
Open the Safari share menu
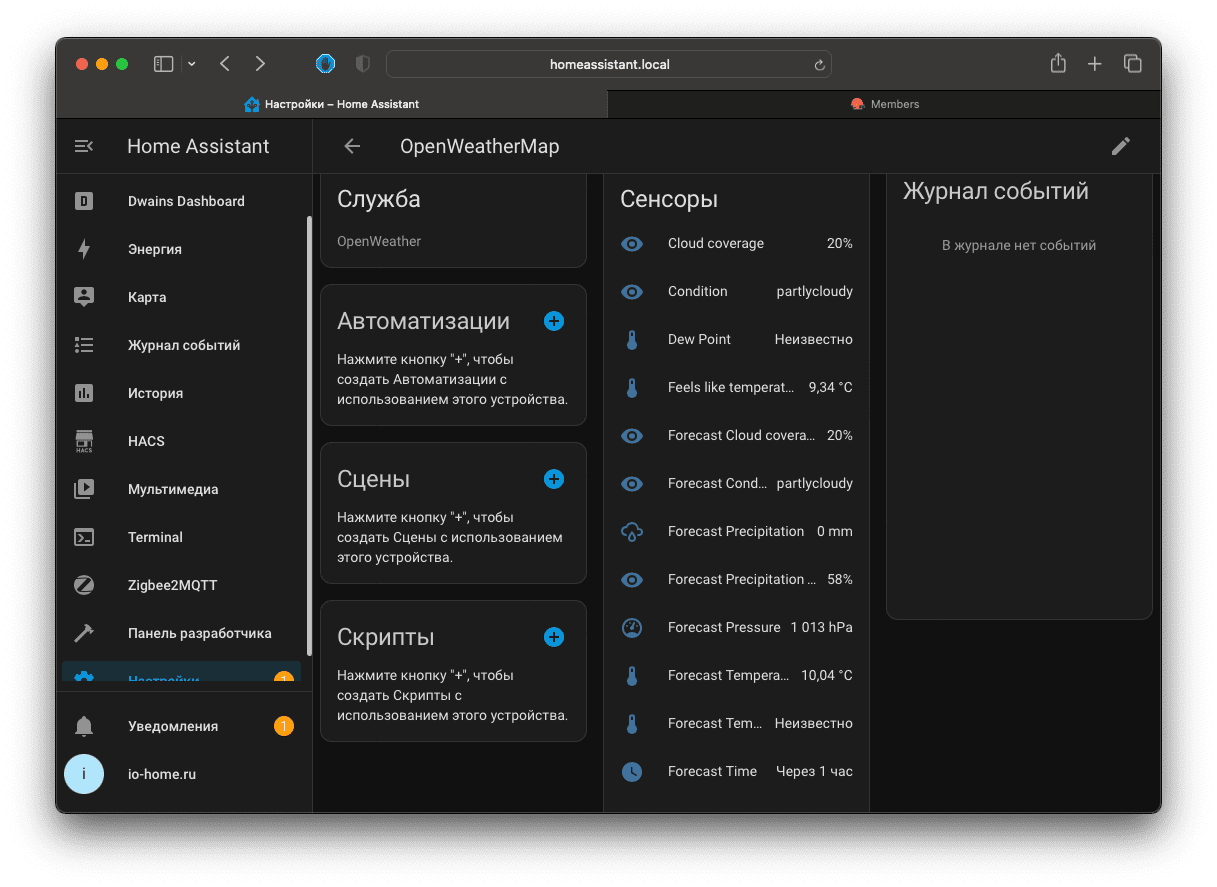coord(1058,63)
